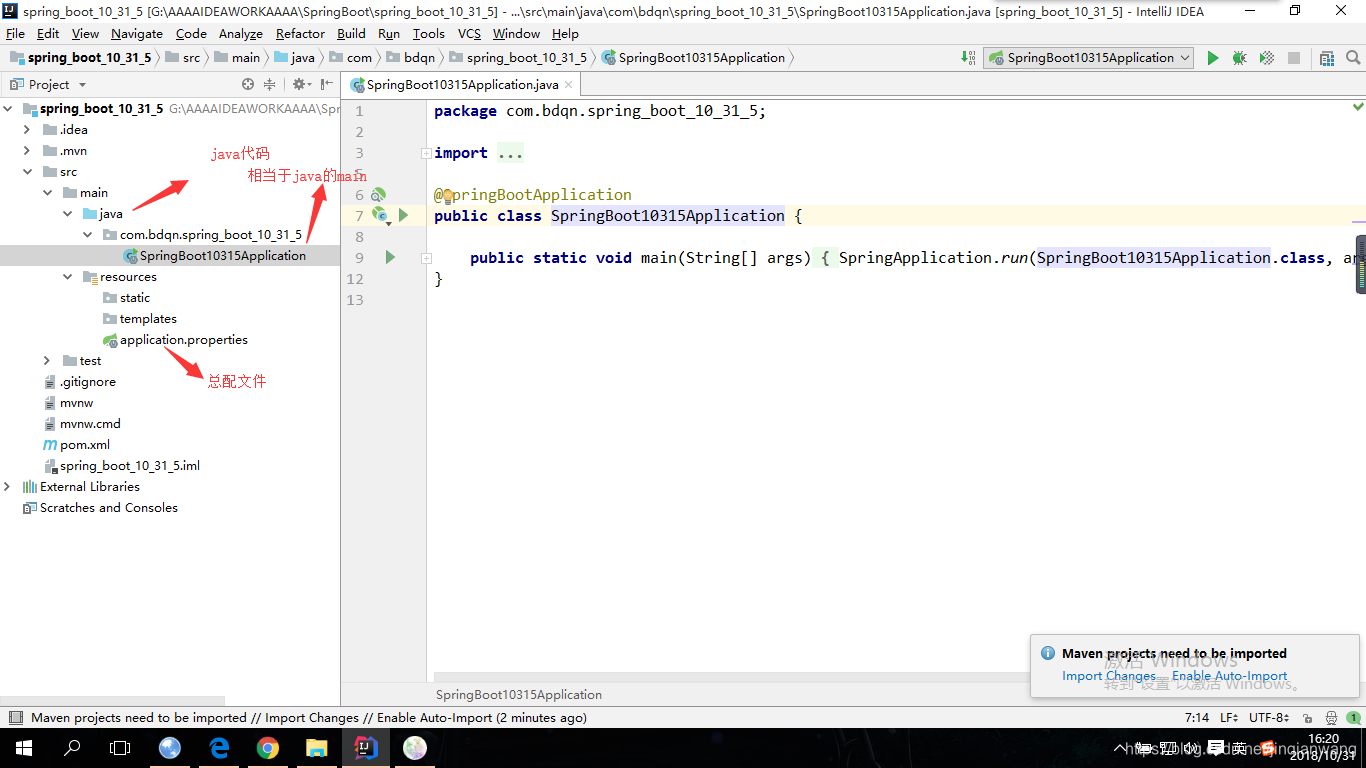
Task: Select application.properties file
Action: click(175, 340)
